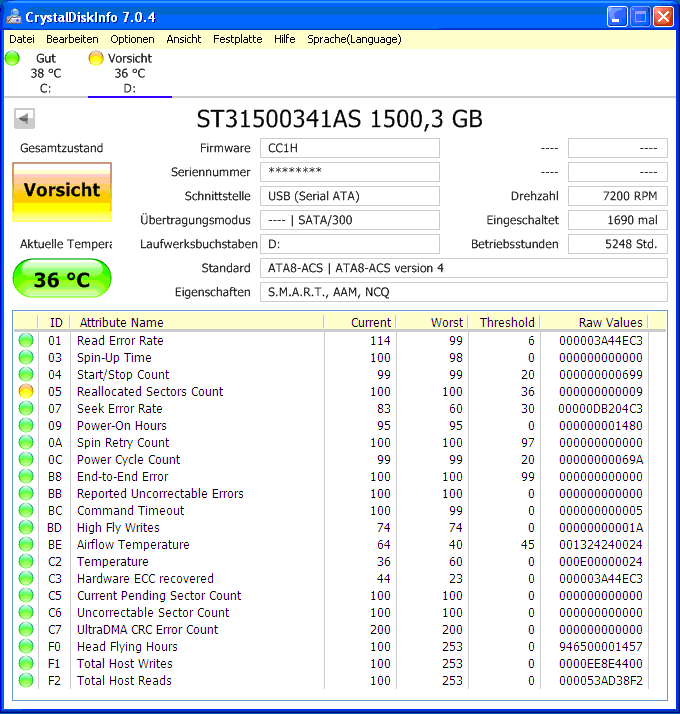Click the ID column header
680x714 pixels.
[x=55, y=322]
